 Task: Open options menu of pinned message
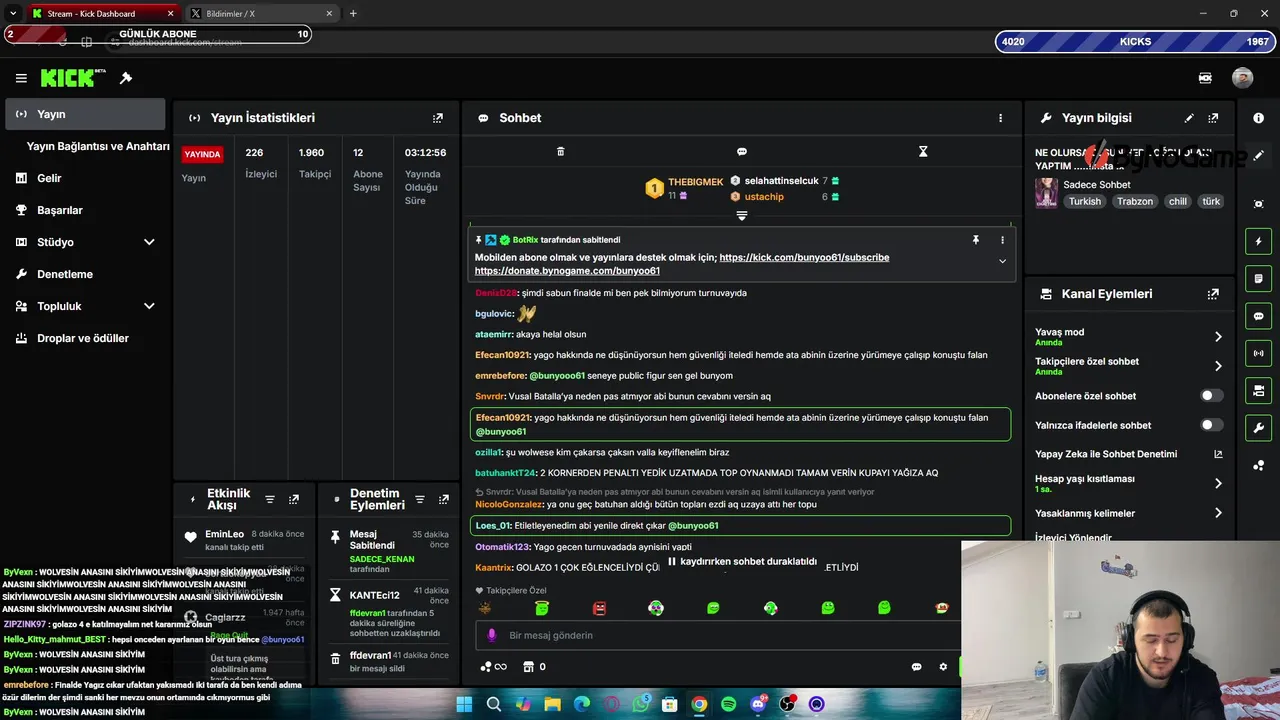pyautogui.click(x=1002, y=240)
